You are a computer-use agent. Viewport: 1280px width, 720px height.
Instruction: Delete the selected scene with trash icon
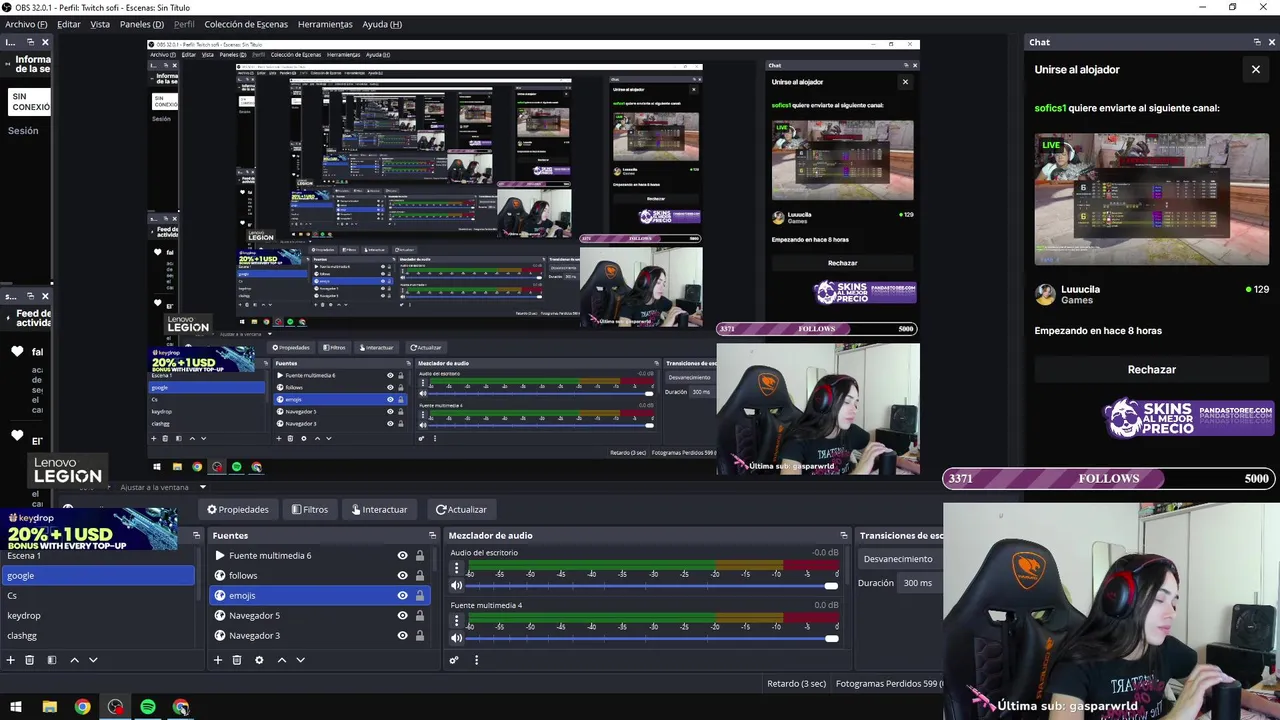(30, 660)
